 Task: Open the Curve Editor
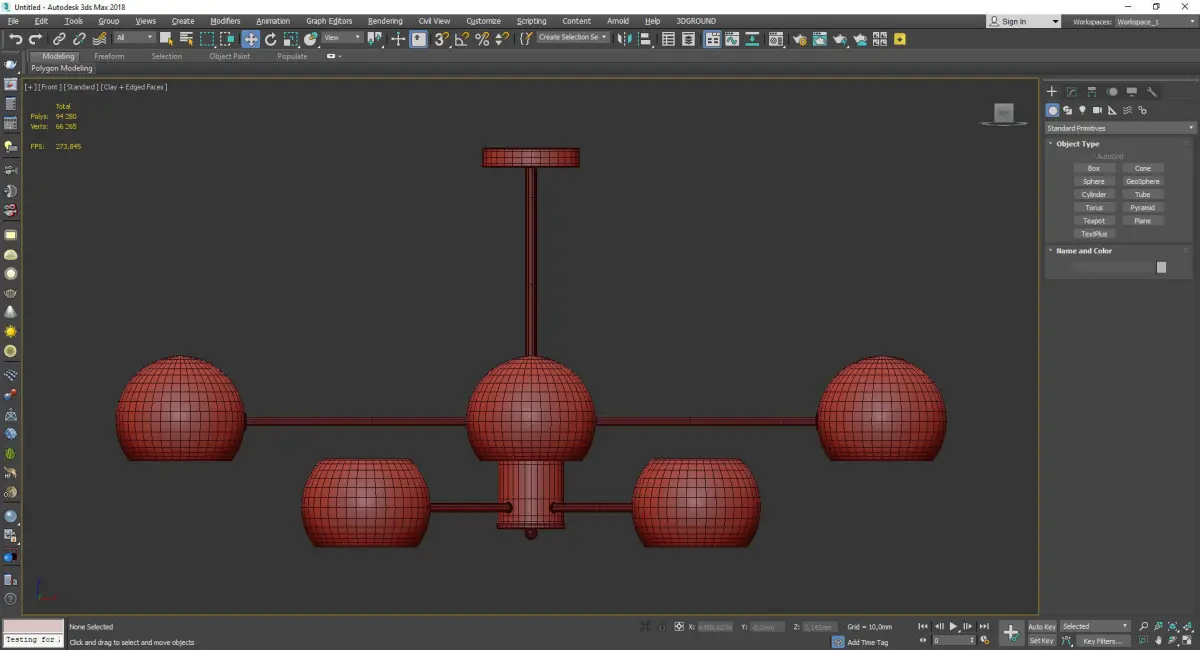click(x=732, y=39)
